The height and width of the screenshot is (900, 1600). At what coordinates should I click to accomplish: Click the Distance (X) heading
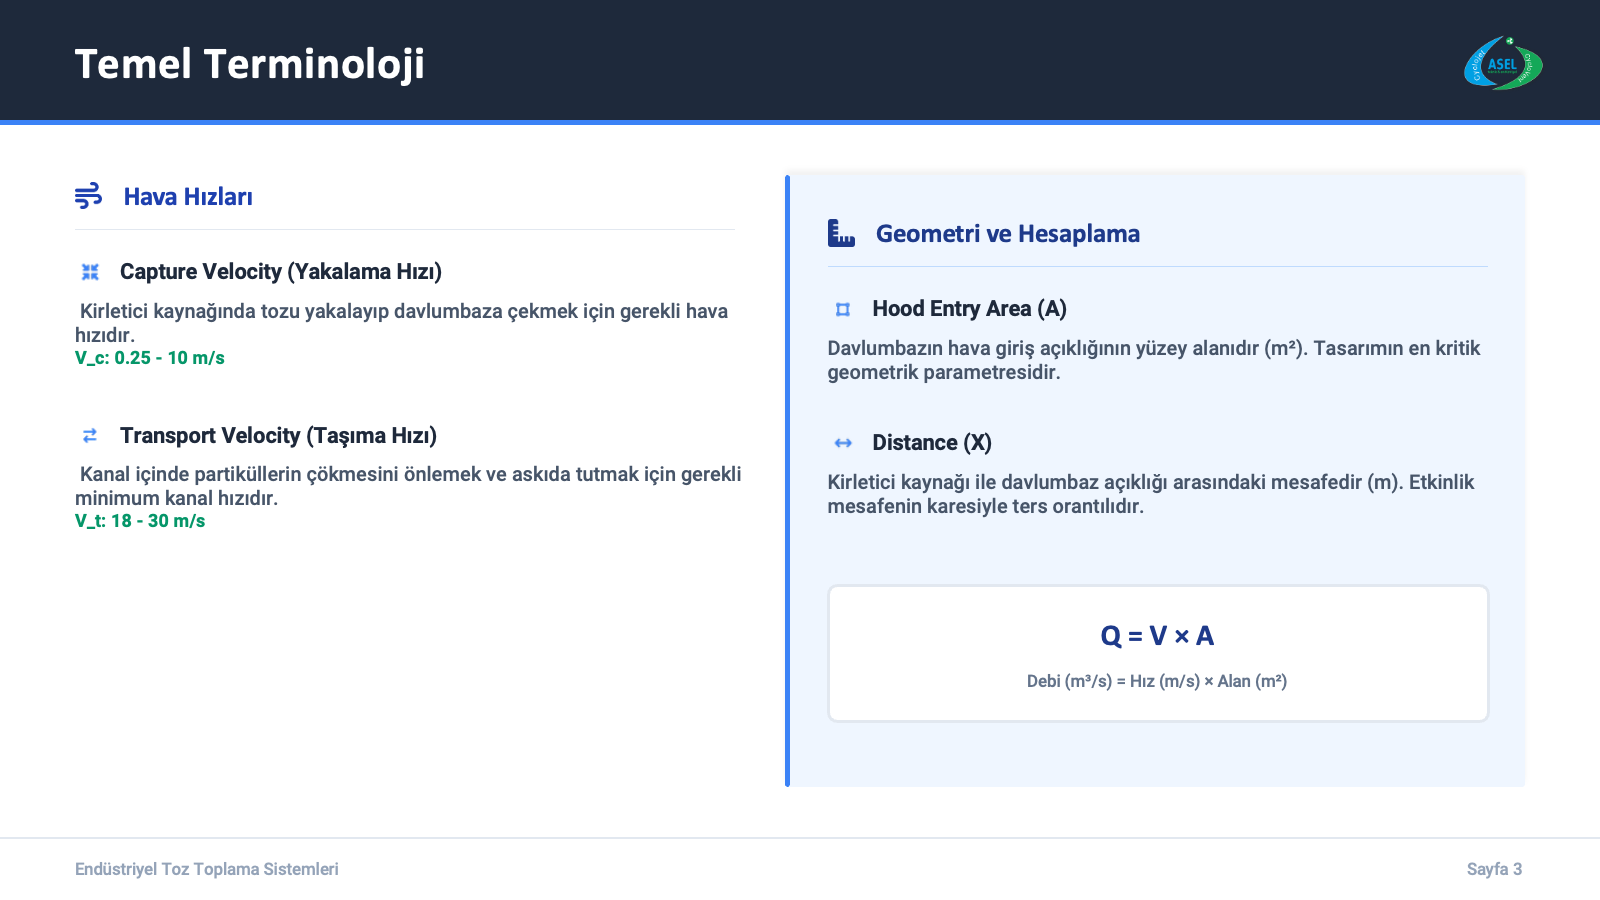[x=931, y=443]
